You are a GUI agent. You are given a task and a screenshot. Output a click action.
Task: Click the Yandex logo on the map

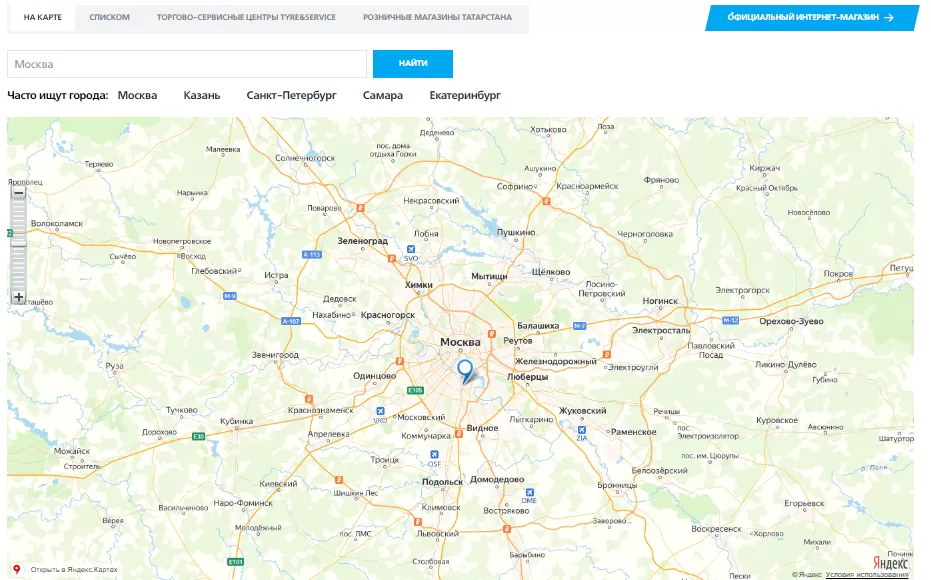[891, 561]
